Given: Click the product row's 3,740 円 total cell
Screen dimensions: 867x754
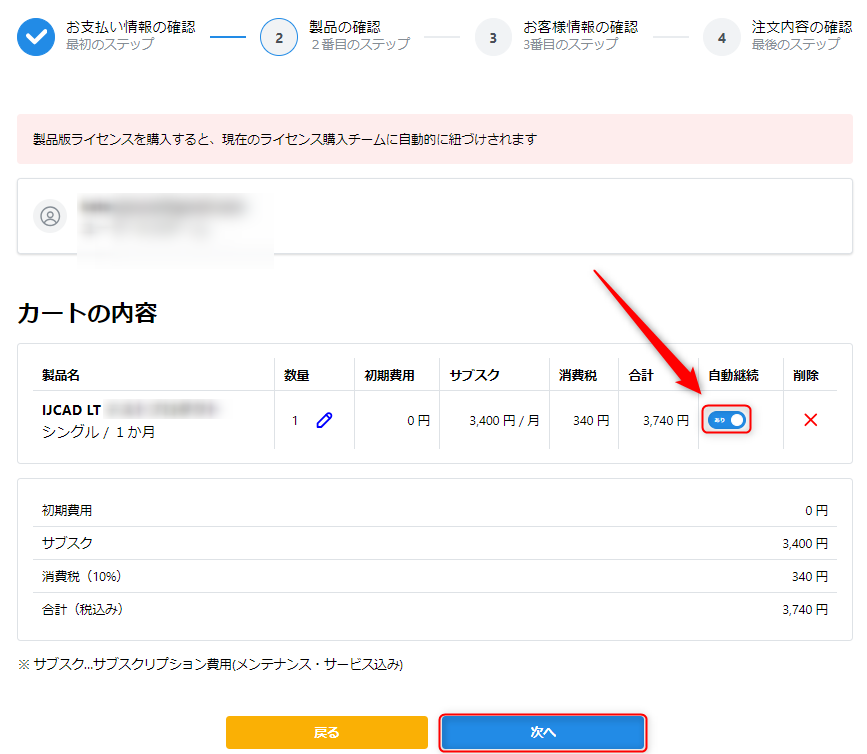Looking at the screenshot, I should (x=666, y=421).
